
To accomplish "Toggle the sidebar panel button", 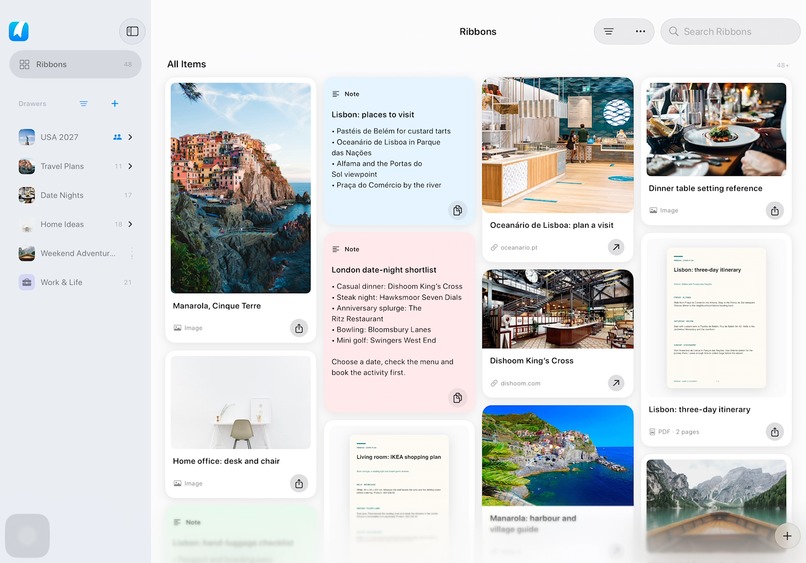I will coord(132,31).
